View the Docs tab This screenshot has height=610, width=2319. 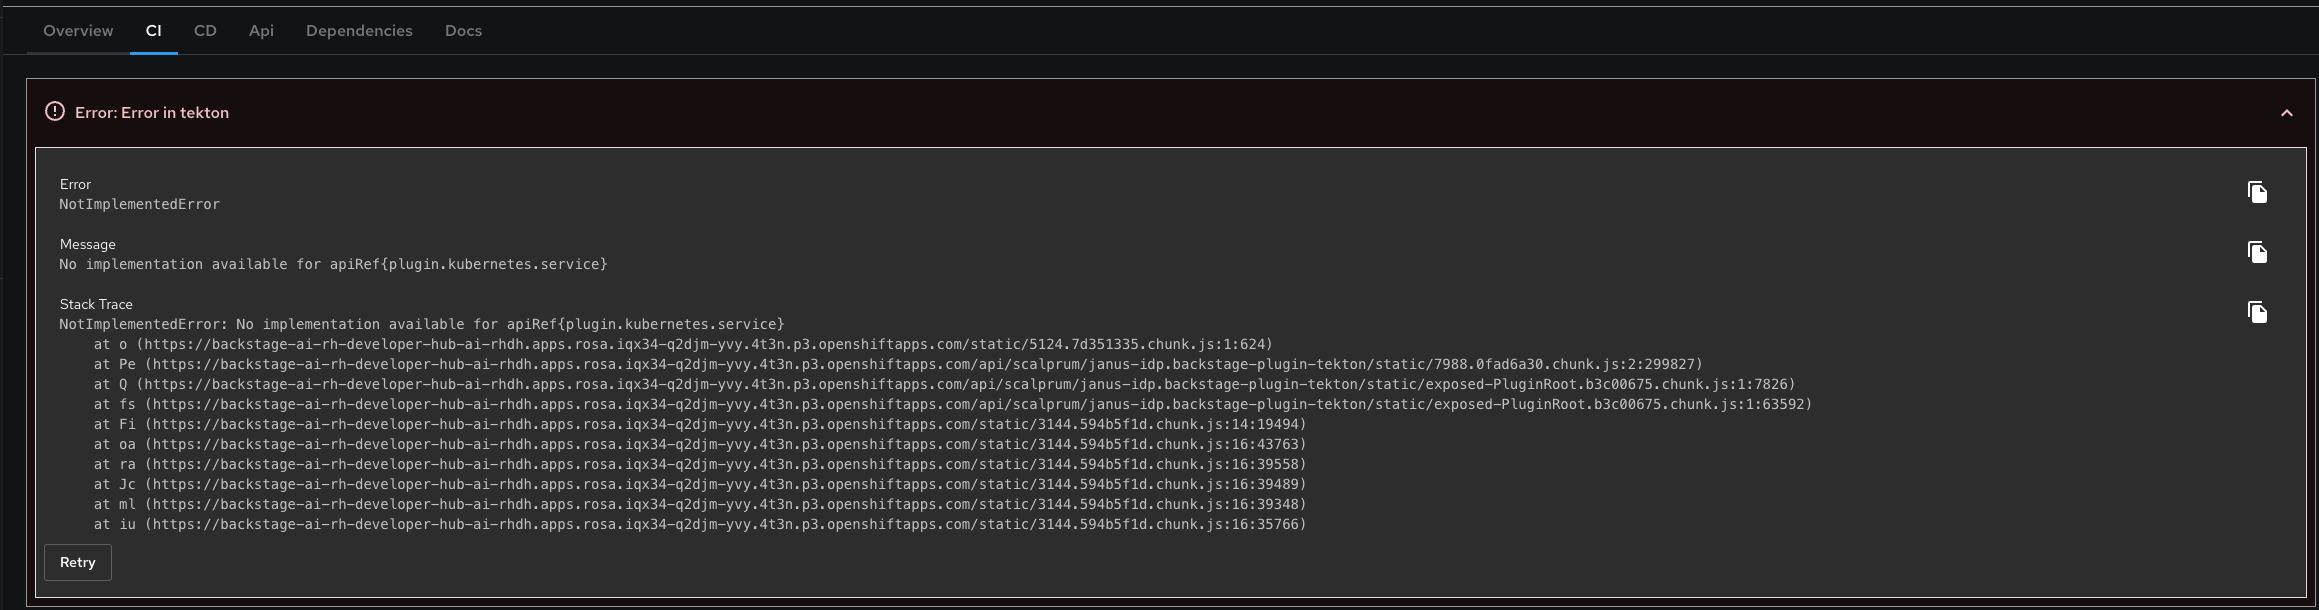pyautogui.click(x=463, y=31)
